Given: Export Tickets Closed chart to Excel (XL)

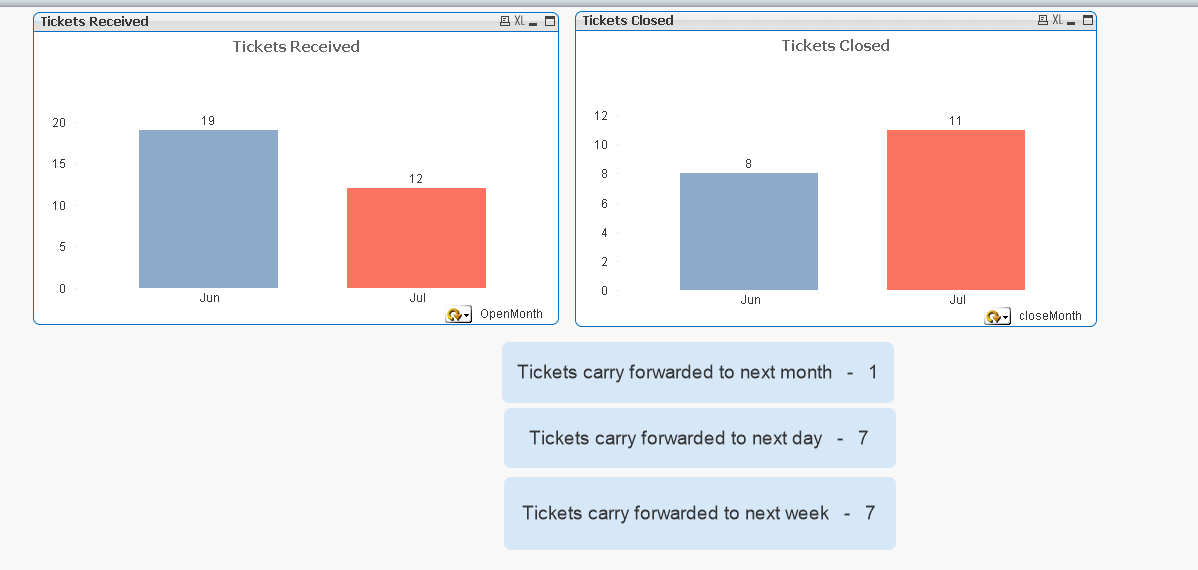Looking at the screenshot, I should coord(1057,20).
